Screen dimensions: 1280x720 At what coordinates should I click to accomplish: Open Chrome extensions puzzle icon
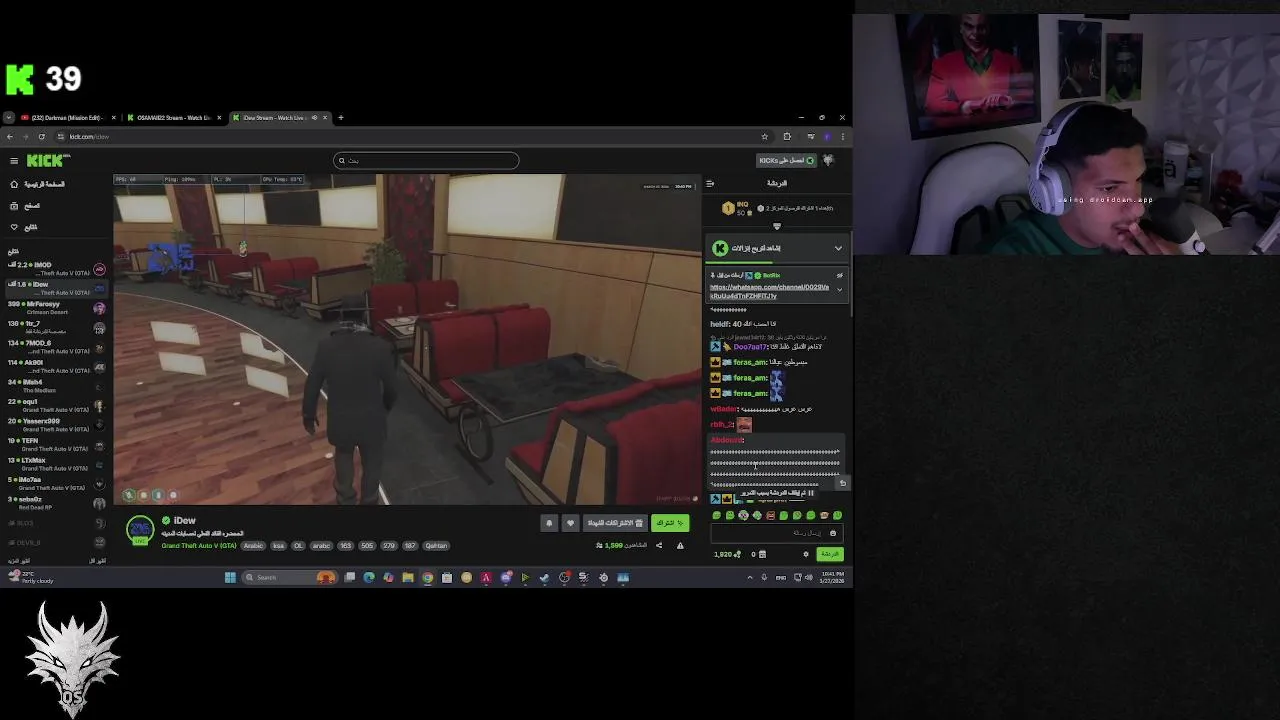[x=787, y=137]
